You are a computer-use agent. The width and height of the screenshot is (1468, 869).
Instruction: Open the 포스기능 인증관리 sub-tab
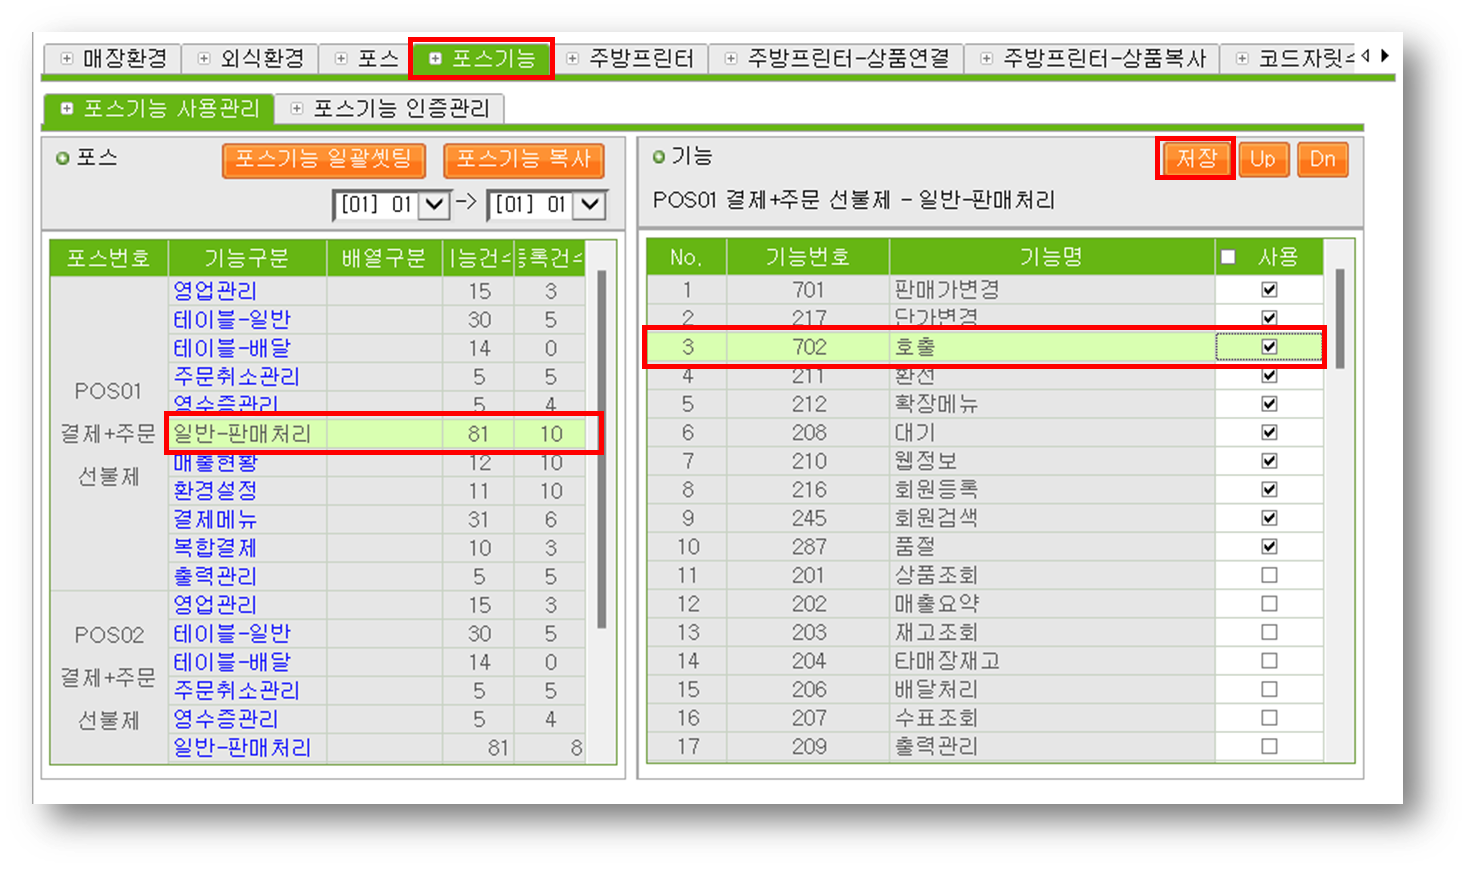390,108
